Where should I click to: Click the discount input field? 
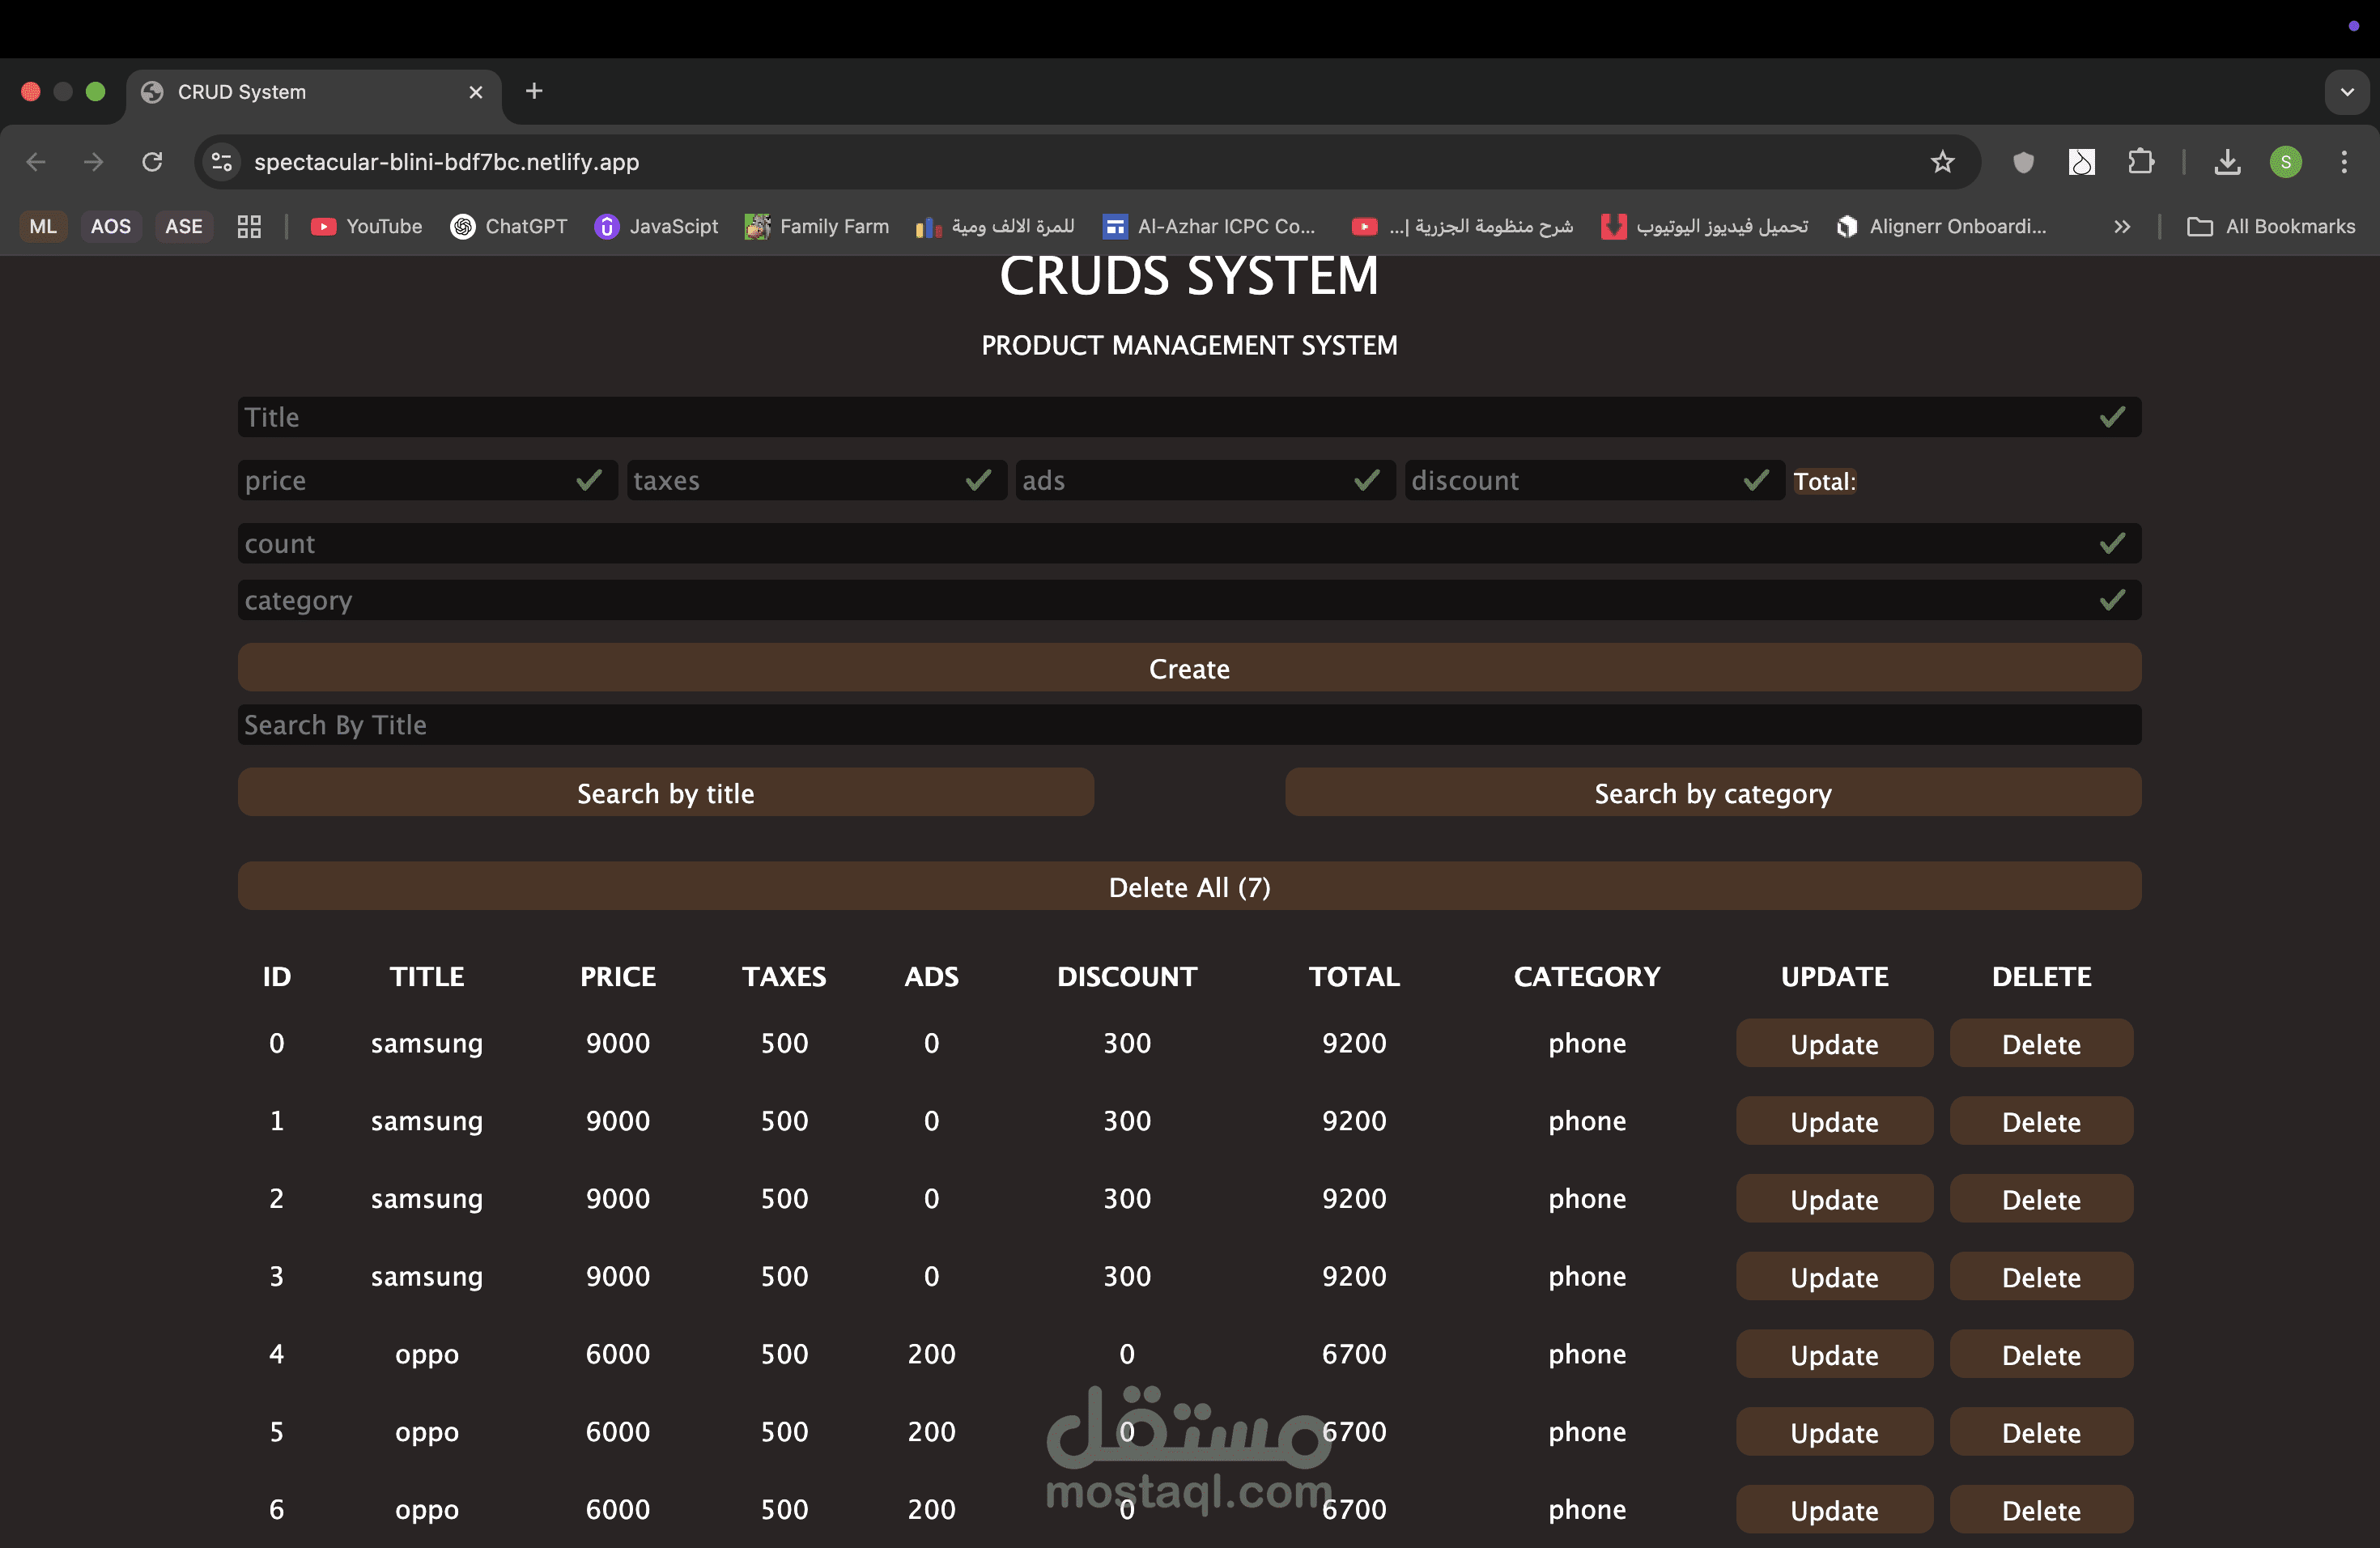coord(1594,480)
